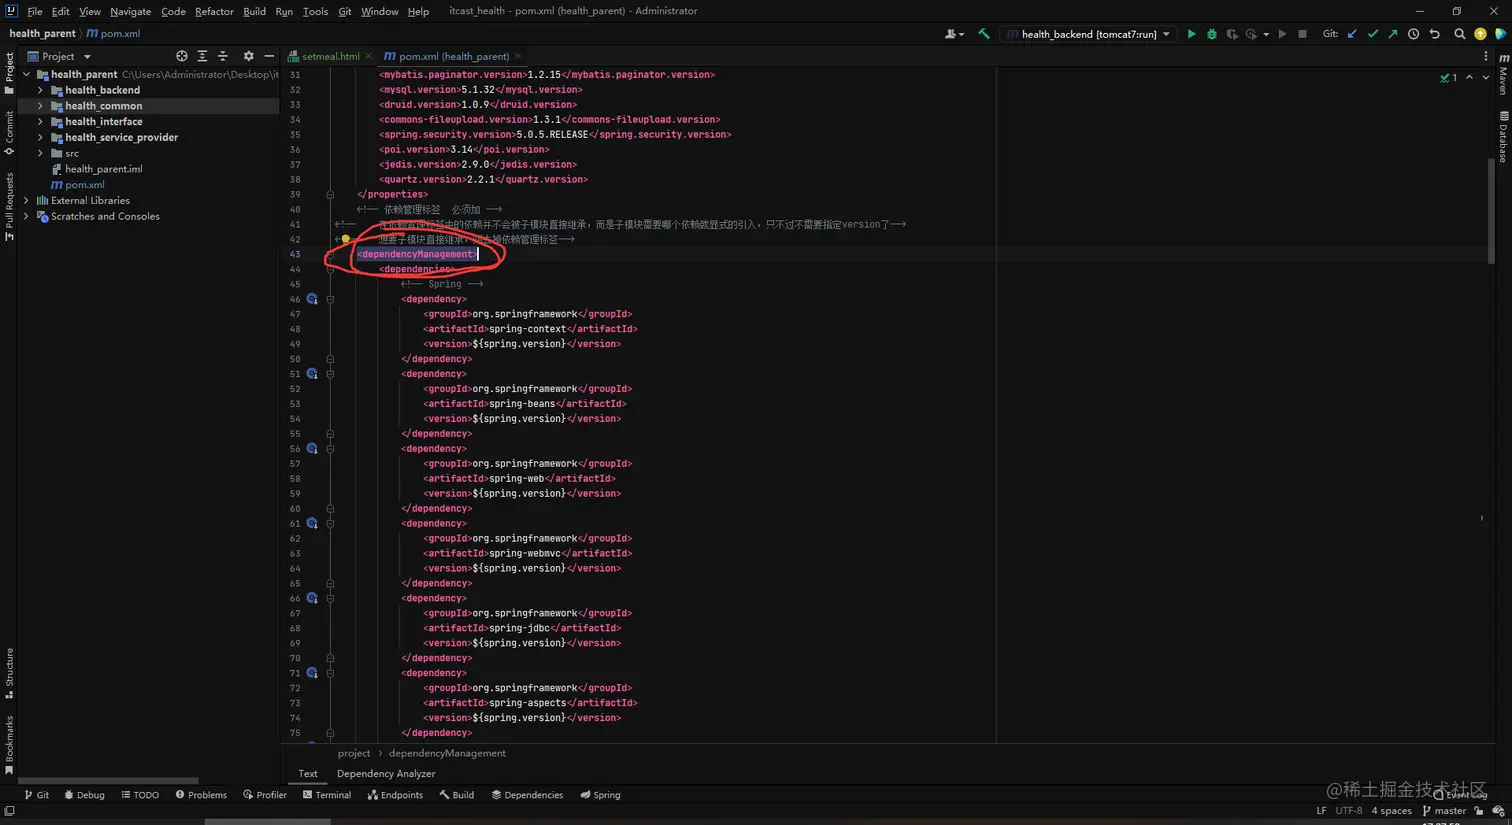
Task: Select opened file locator target icon
Action: pos(181,56)
